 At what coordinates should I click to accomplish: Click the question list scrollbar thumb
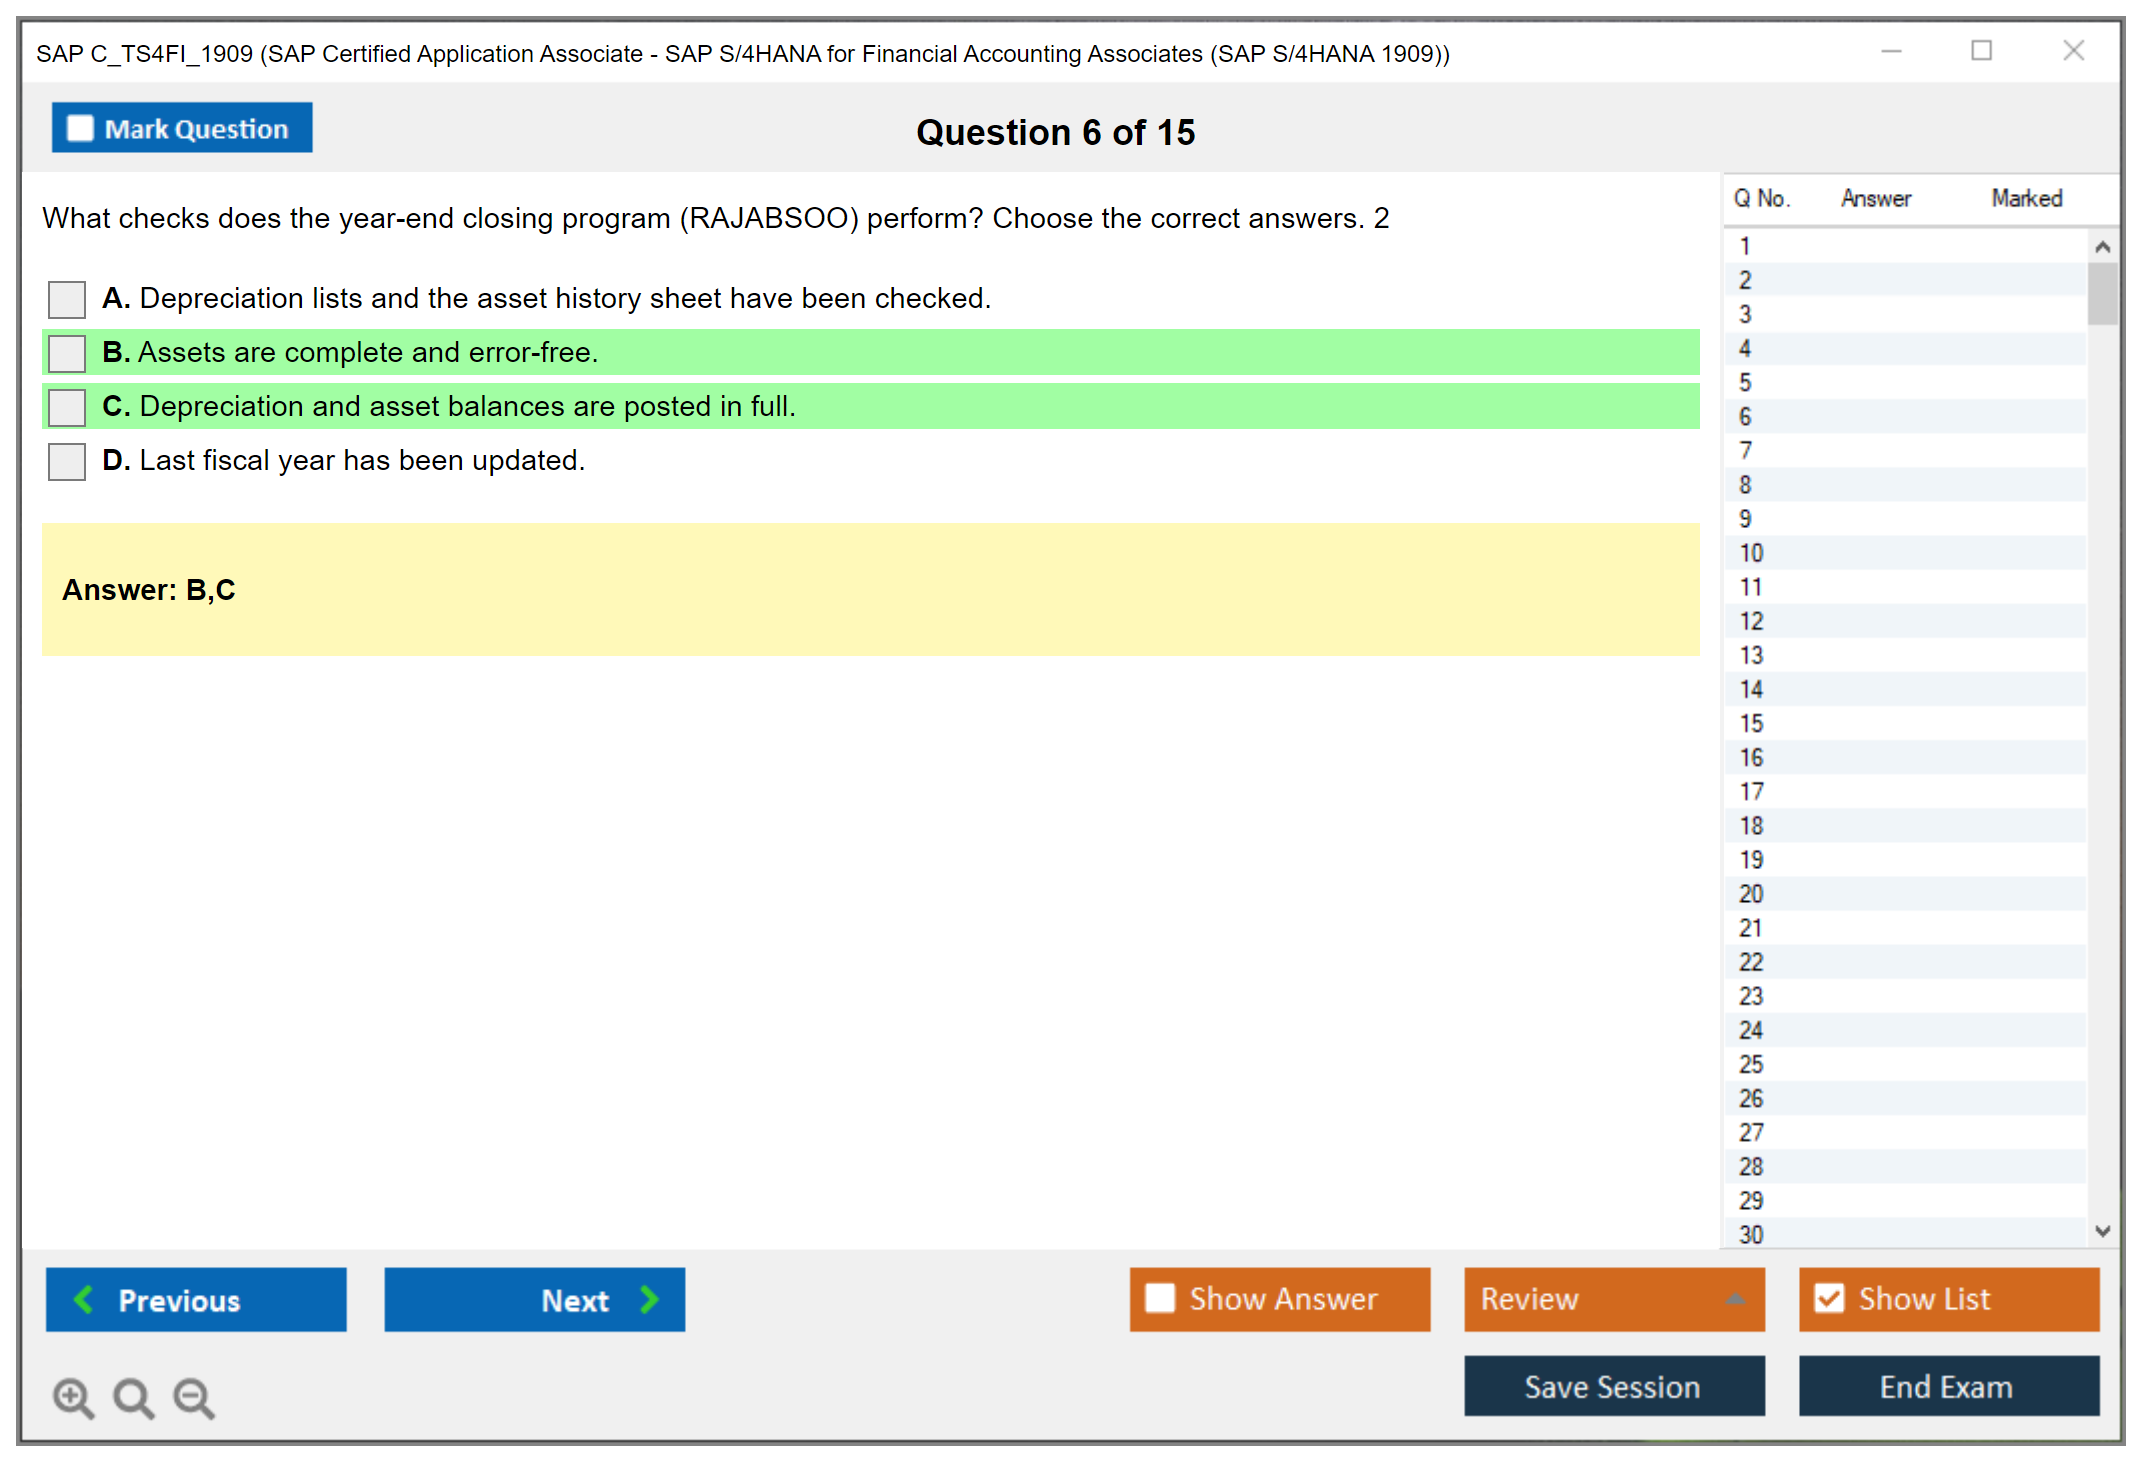point(2102,293)
